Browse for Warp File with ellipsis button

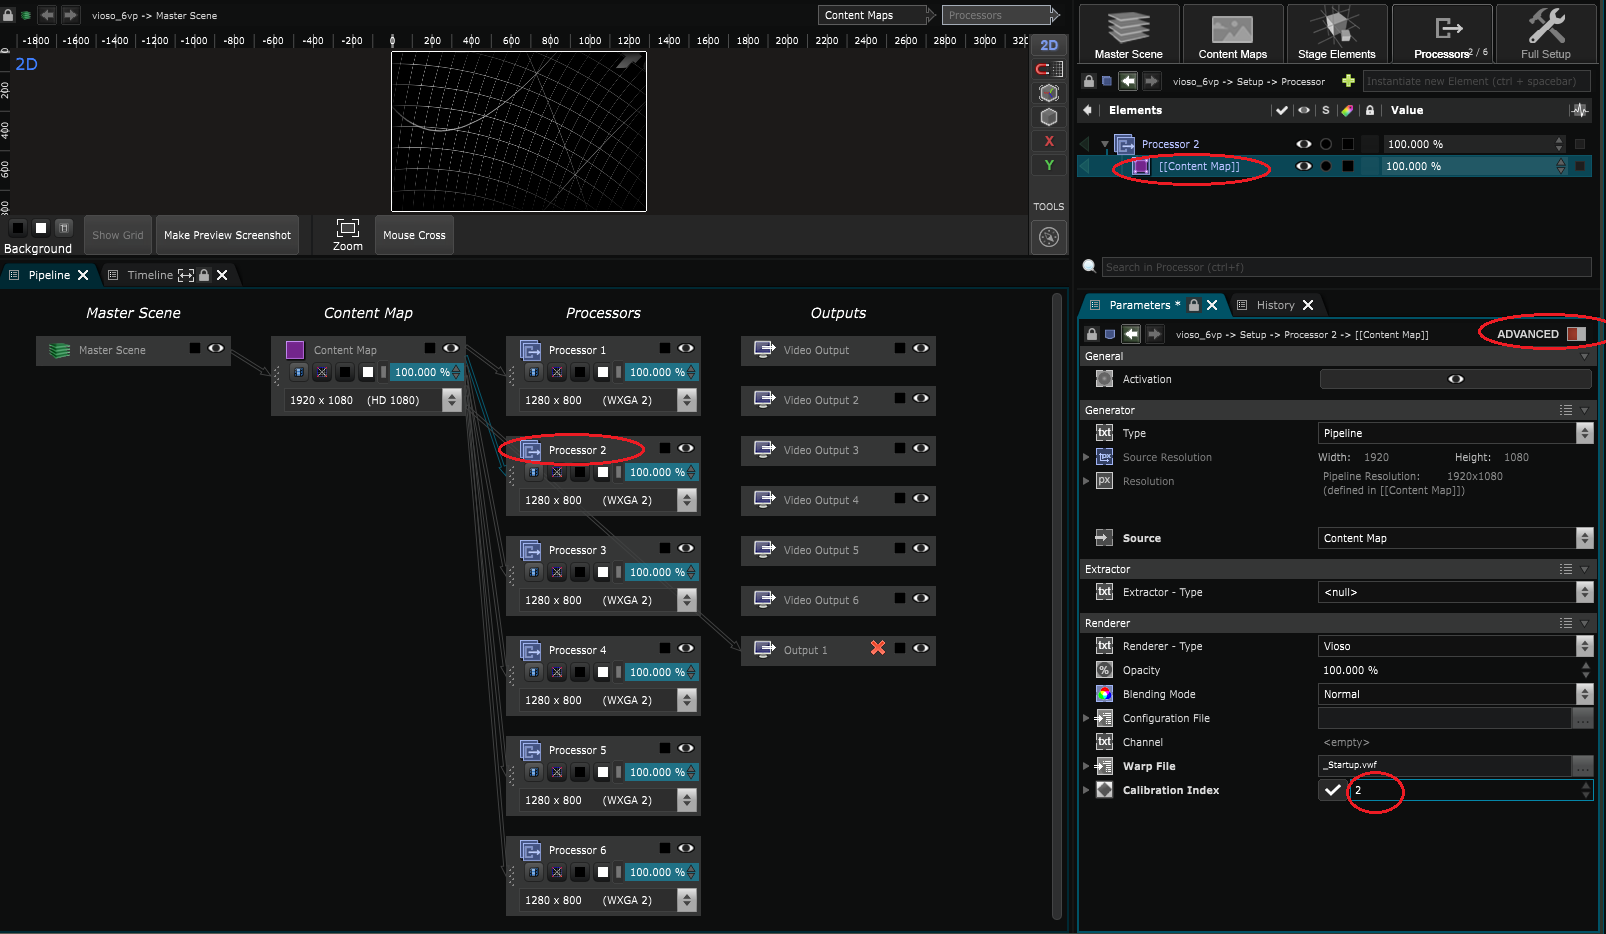click(1582, 766)
